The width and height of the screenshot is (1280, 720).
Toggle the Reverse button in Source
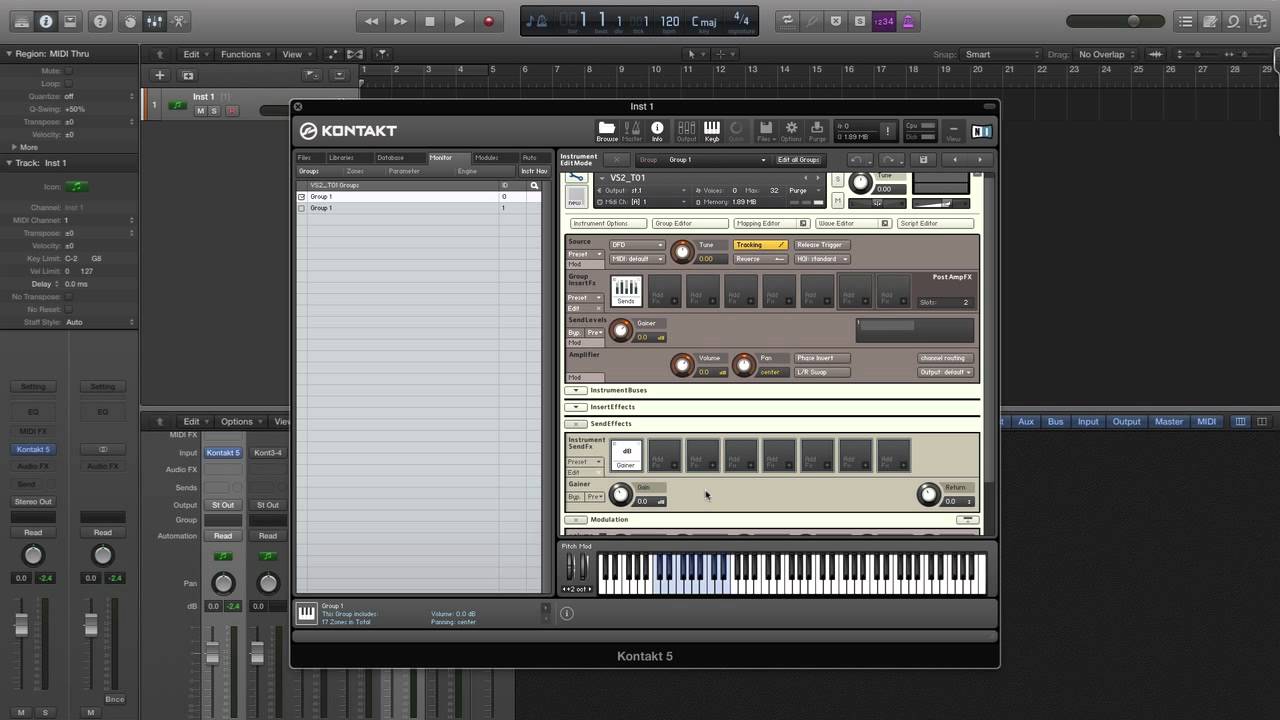(760, 259)
